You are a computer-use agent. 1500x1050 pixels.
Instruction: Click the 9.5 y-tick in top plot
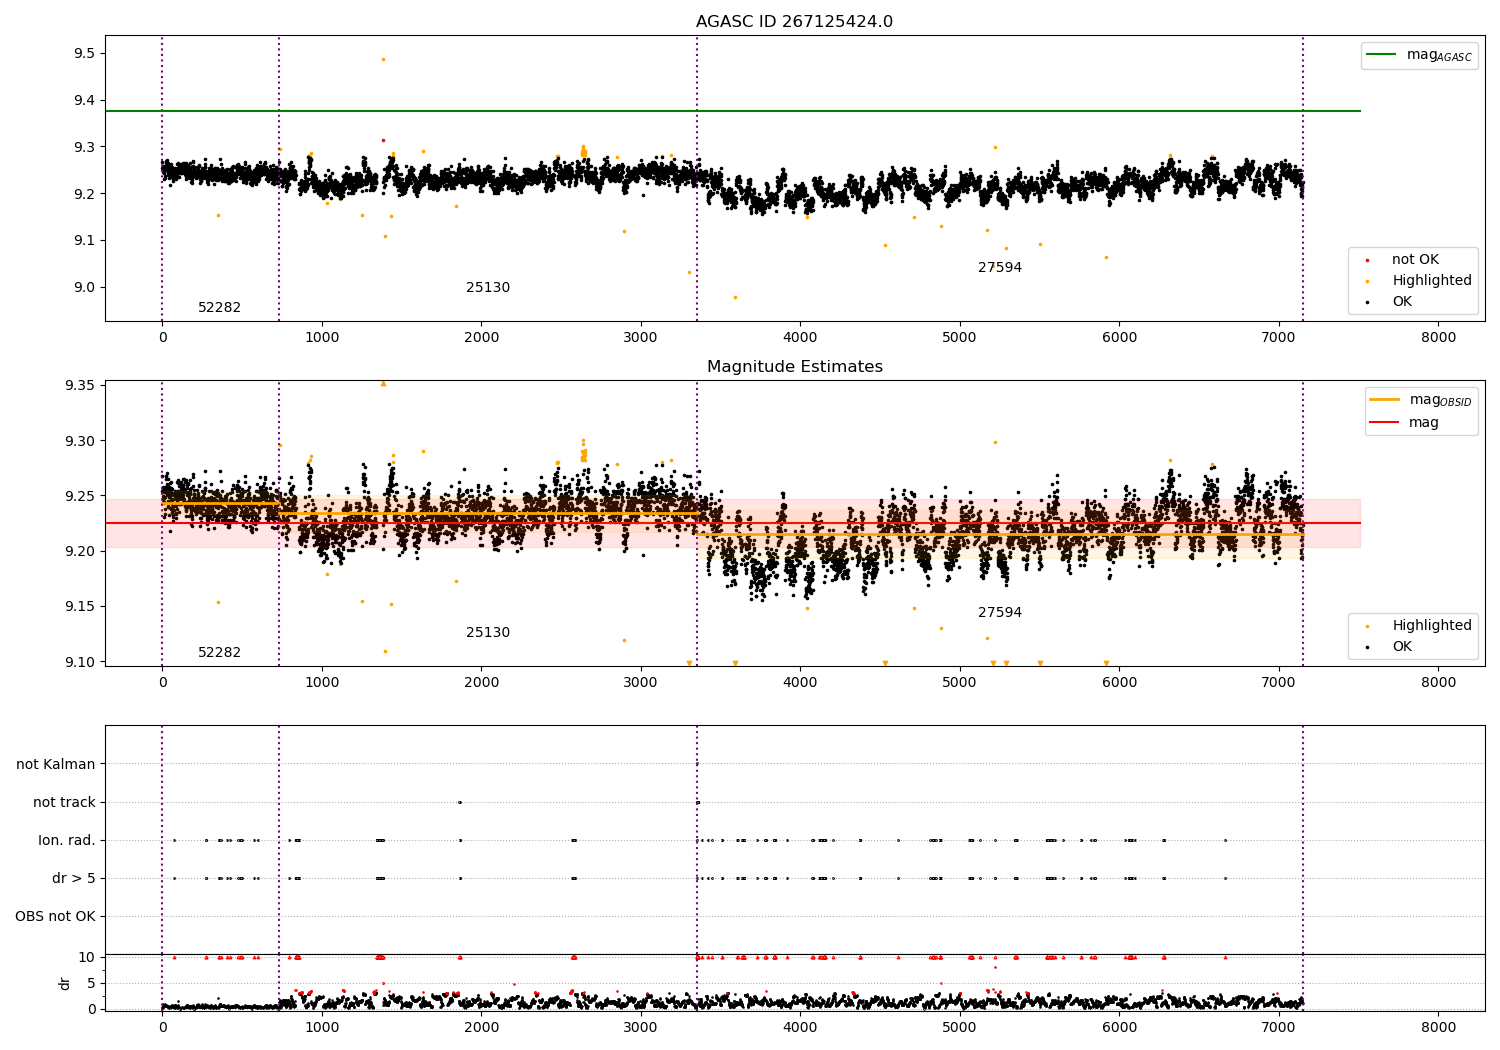tap(85, 54)
